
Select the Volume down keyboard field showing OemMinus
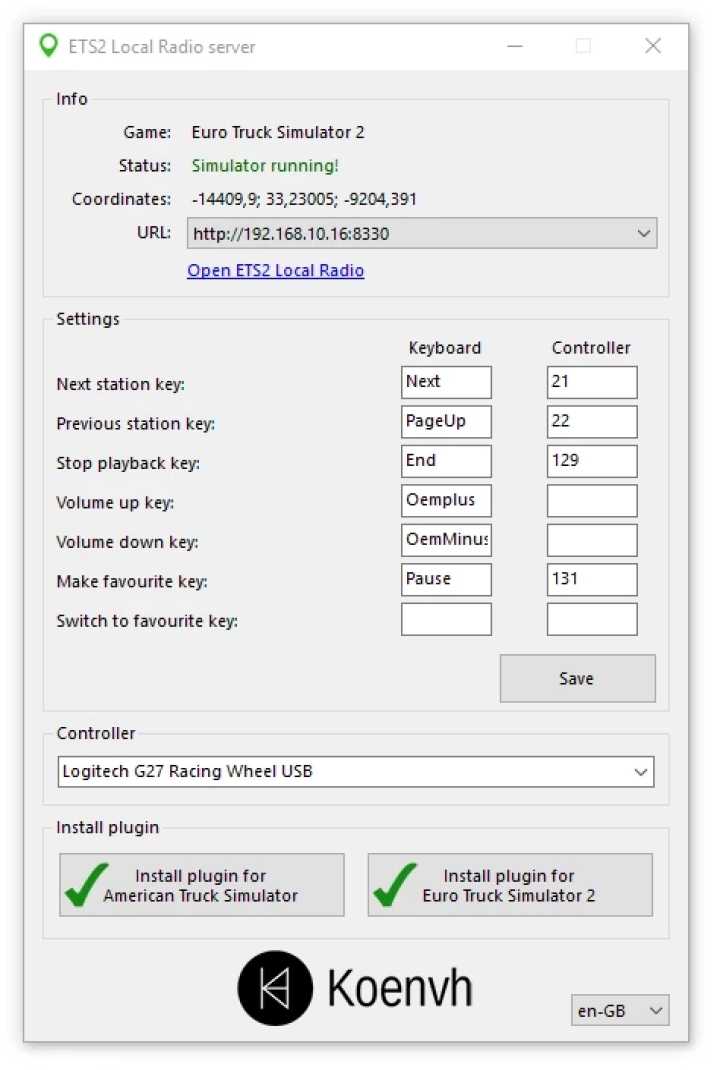point(445,540)
